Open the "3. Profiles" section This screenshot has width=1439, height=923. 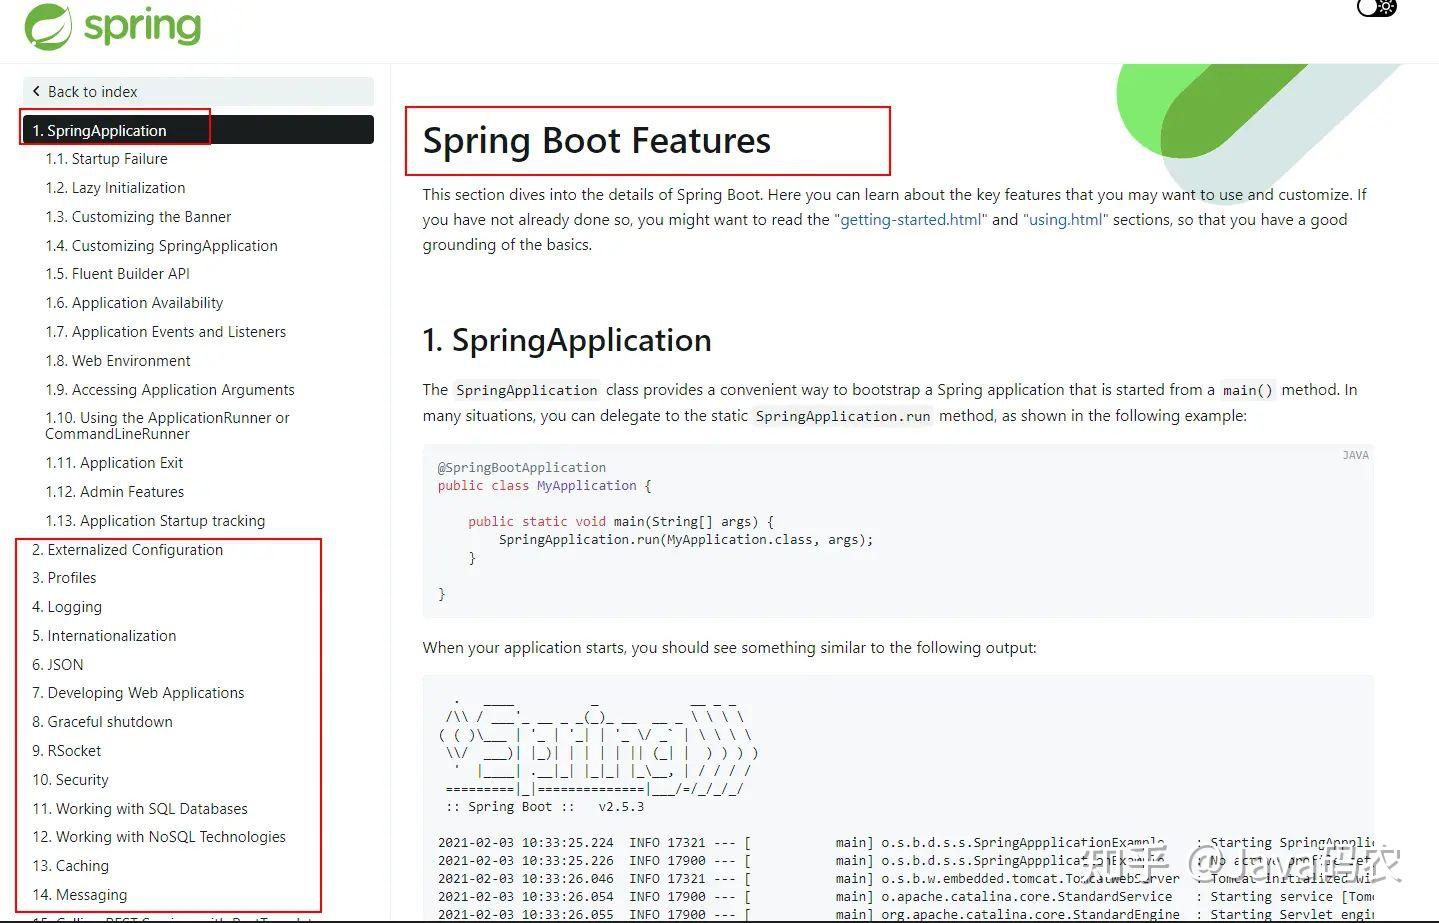pos(64,577)
